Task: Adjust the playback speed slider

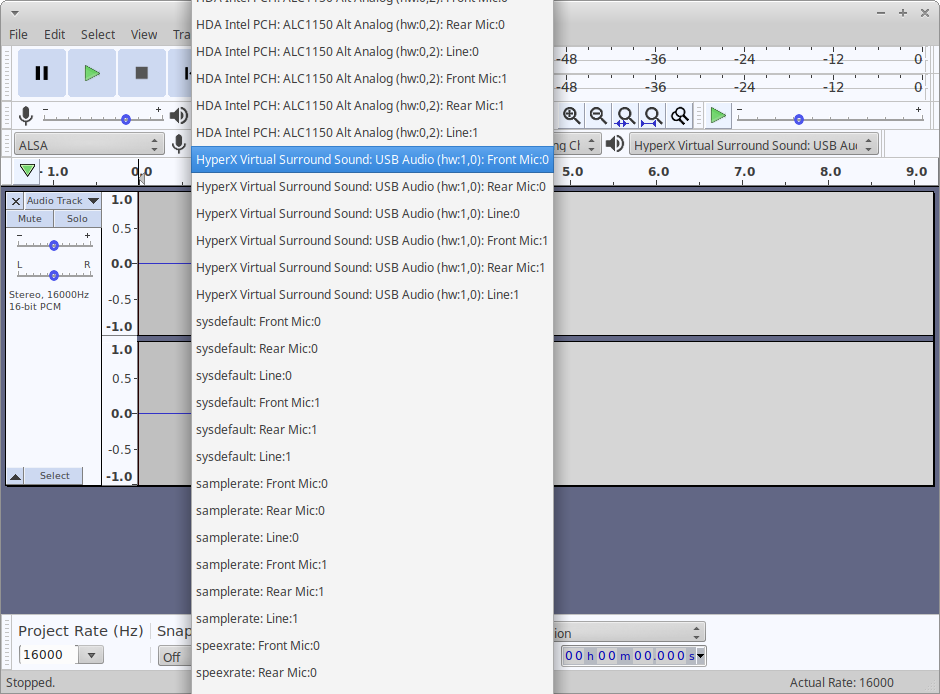Action: pyautogui.click(x=799, y=118)
